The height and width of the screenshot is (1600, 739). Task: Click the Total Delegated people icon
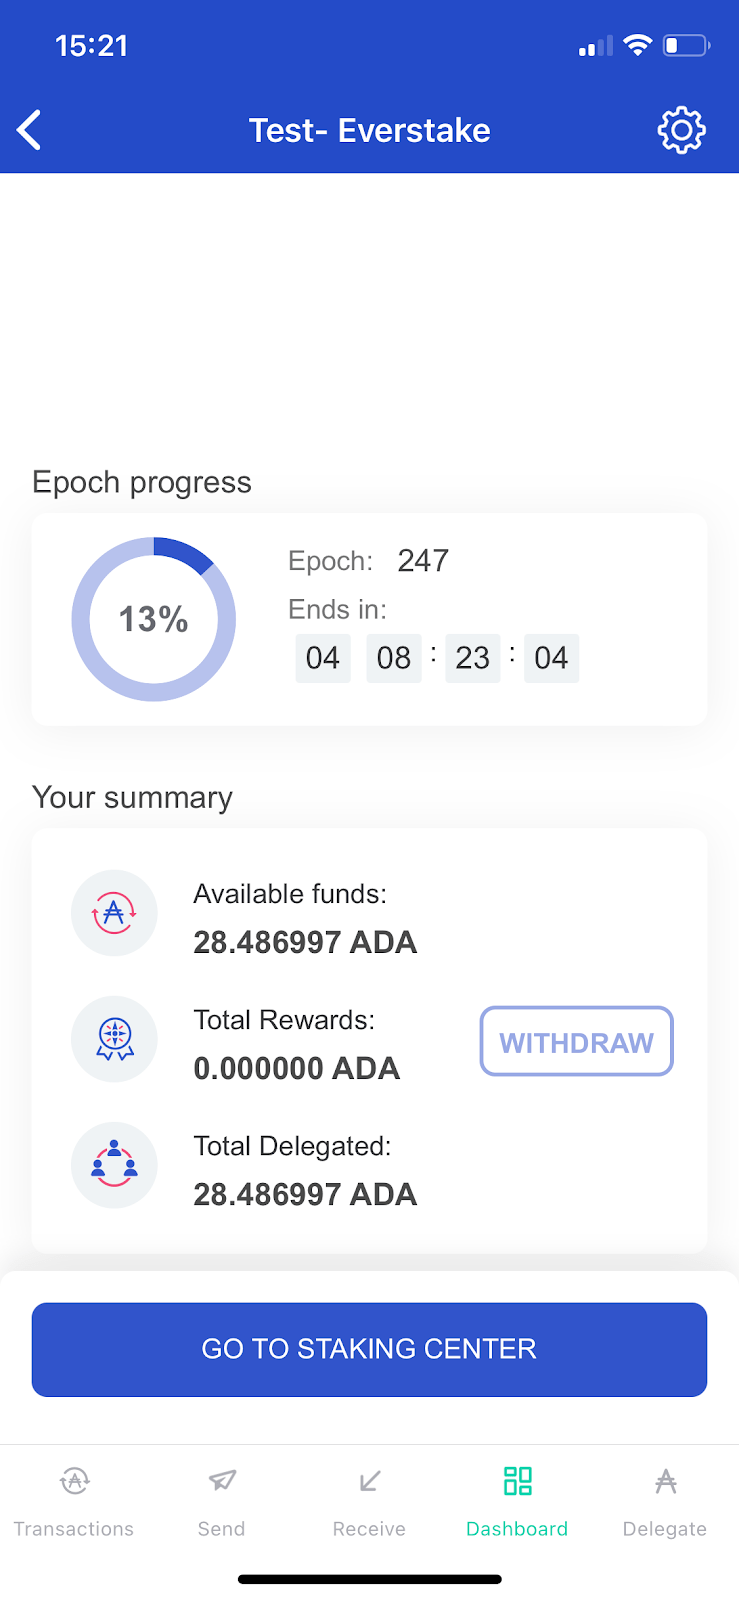tap(114, 1165)
